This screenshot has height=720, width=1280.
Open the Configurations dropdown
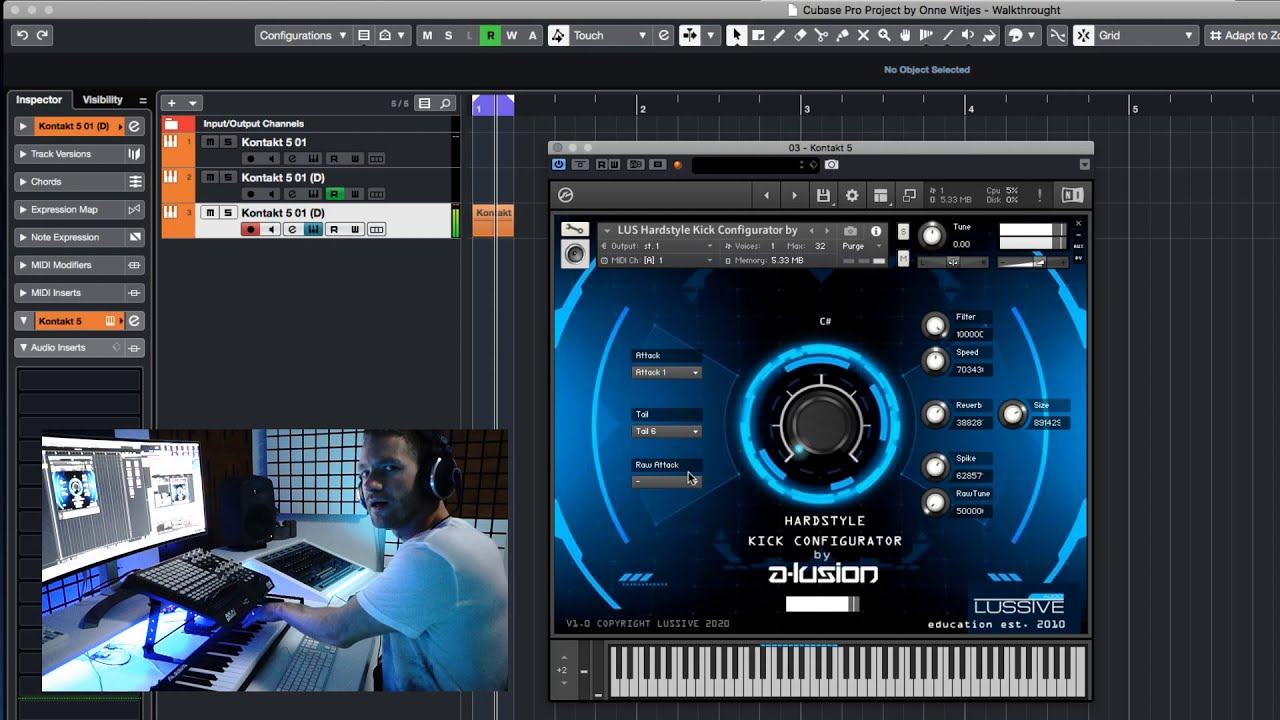click(303, 35)
